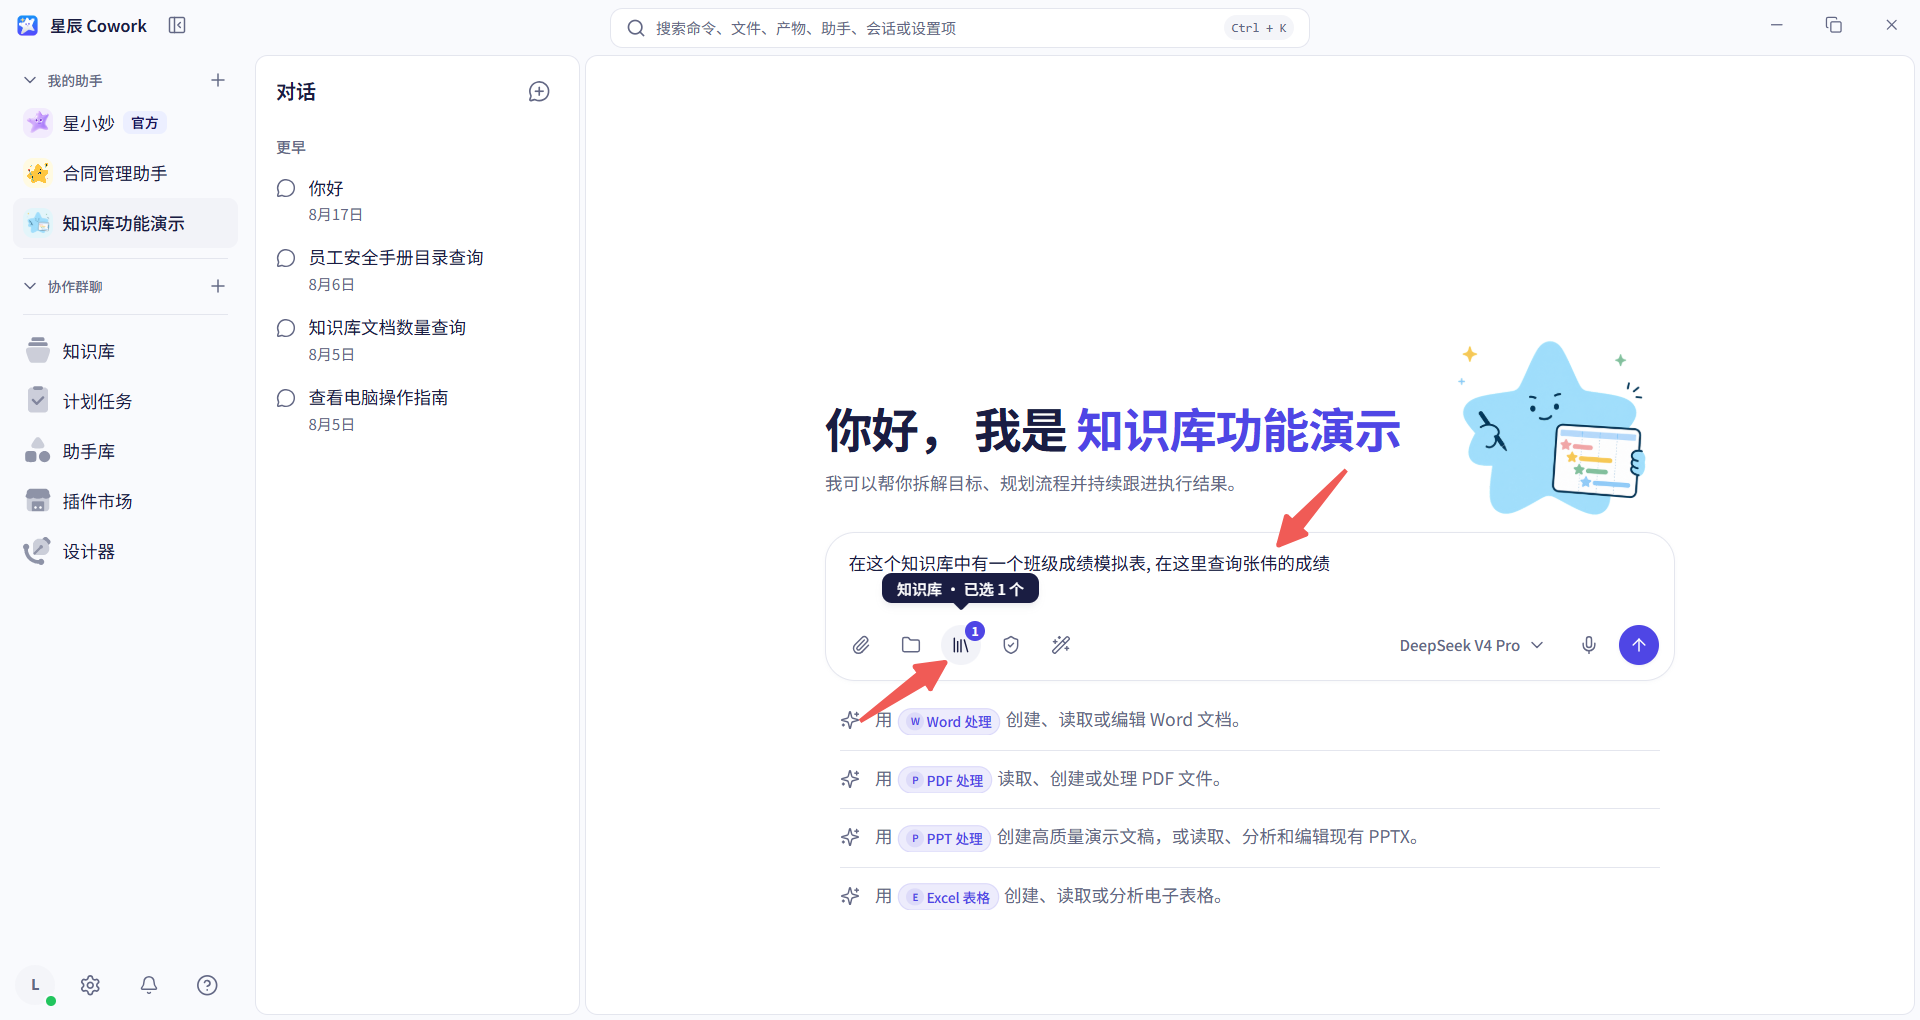Add a new assistant with plus icon

click(218, 80)
